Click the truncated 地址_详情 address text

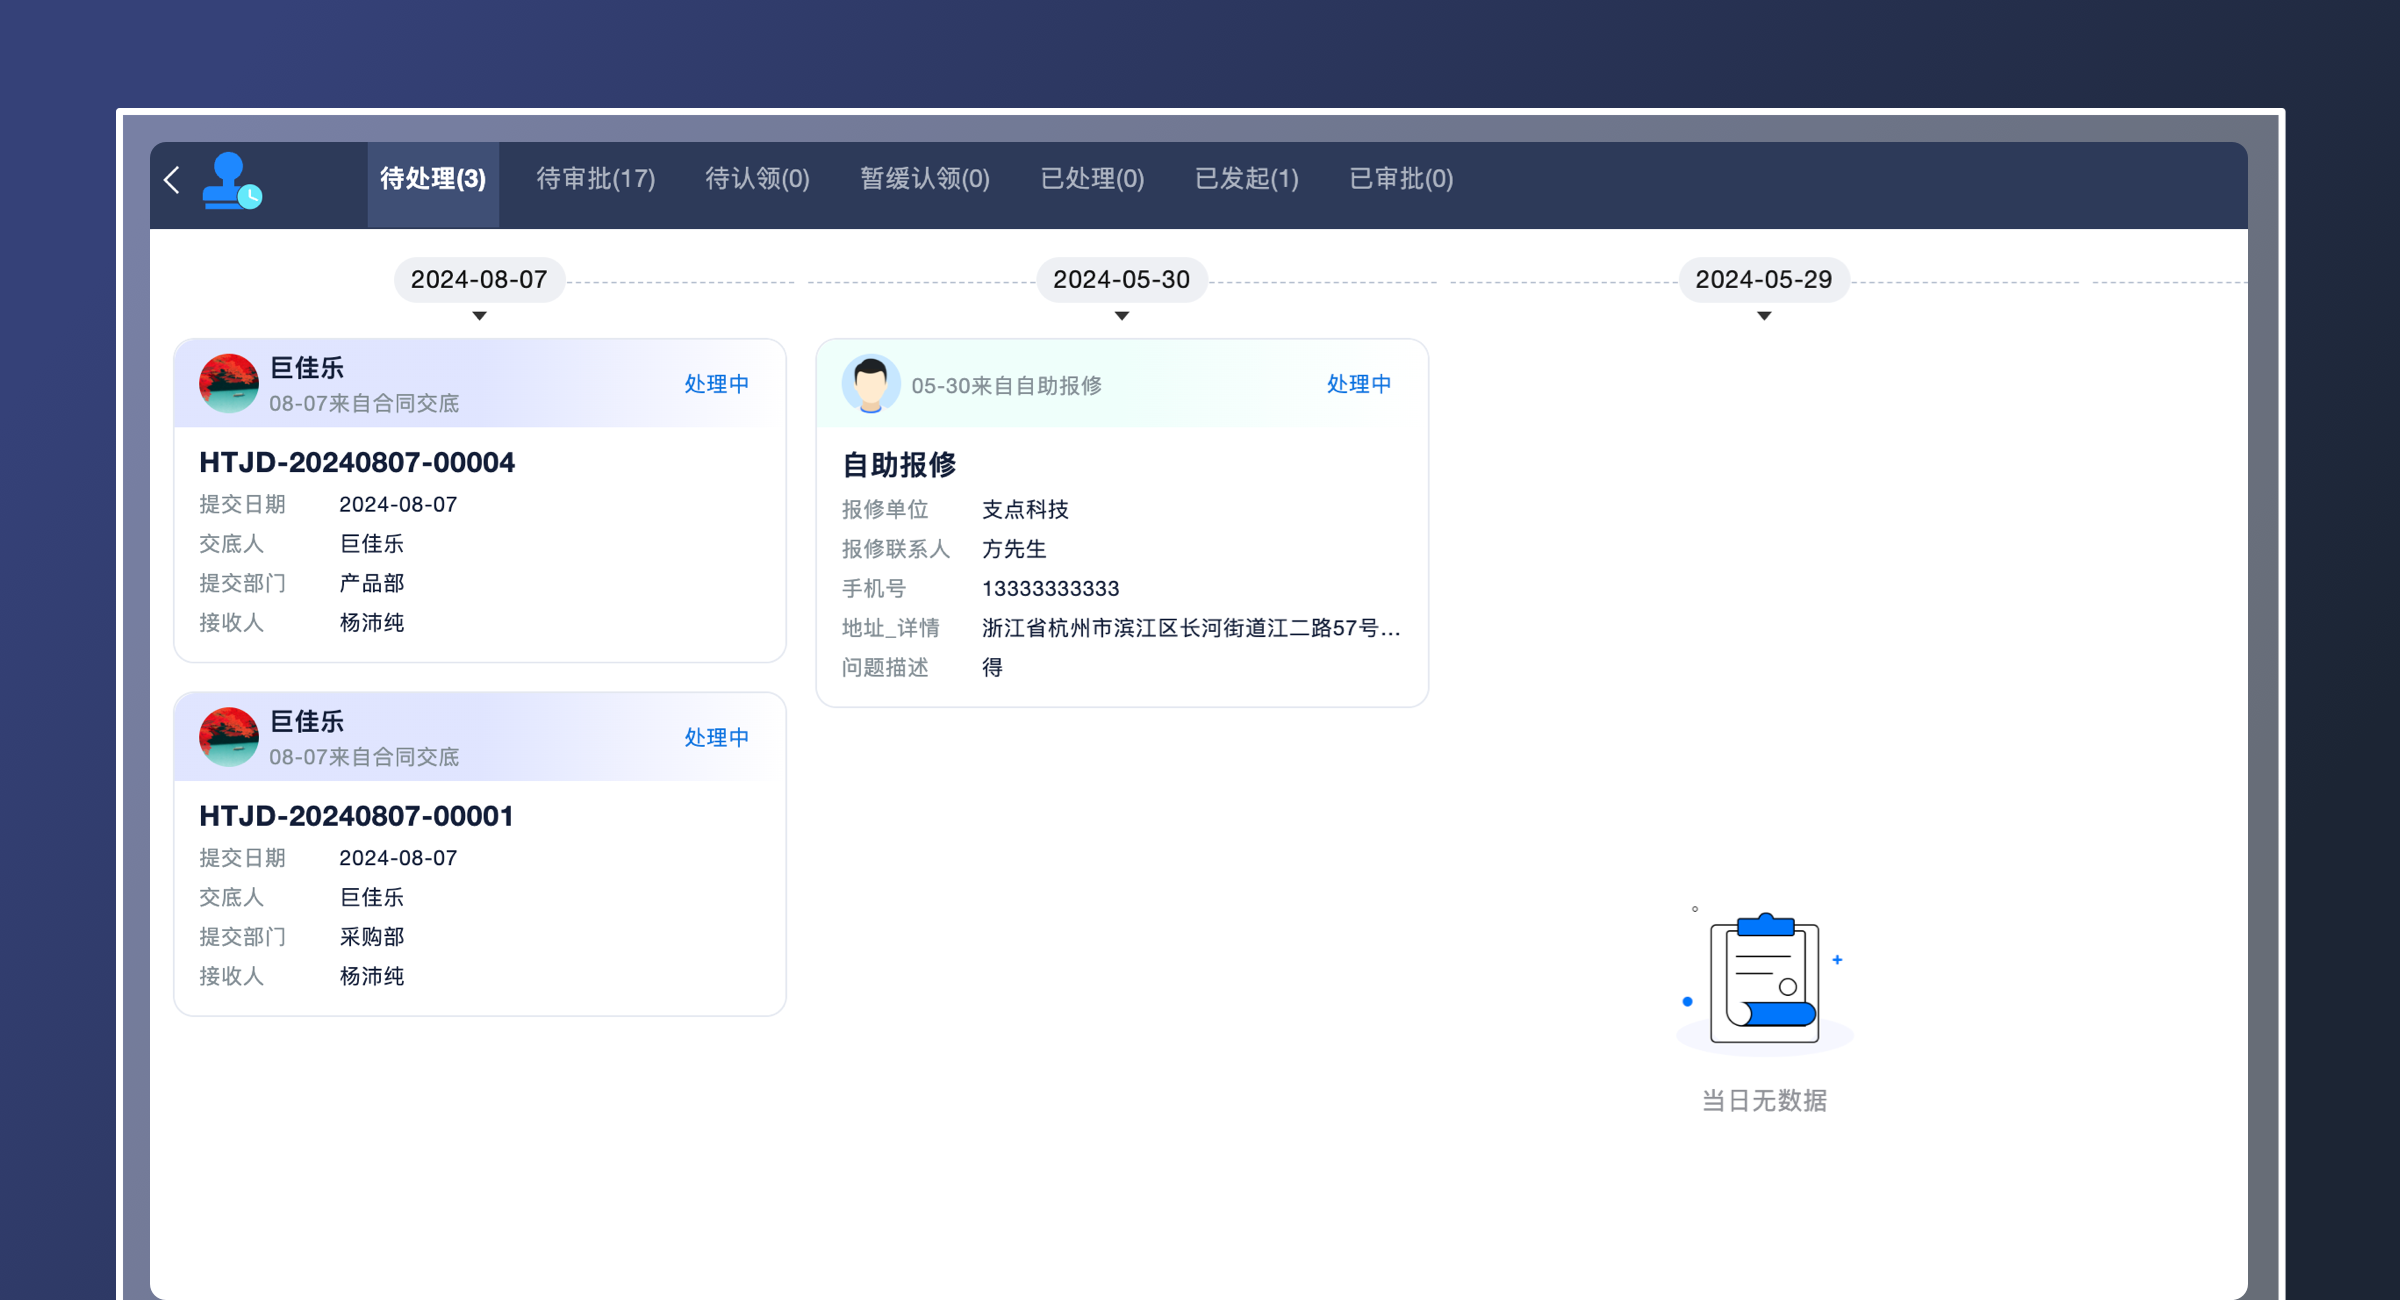tap(1190, 628)
